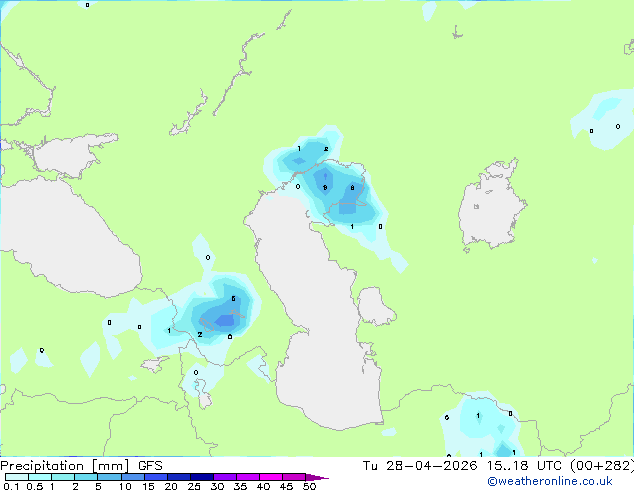This screenshot has height=490, width=634.
Task: Click the purple above-50 arrow of legend
Action: (317, 477)
